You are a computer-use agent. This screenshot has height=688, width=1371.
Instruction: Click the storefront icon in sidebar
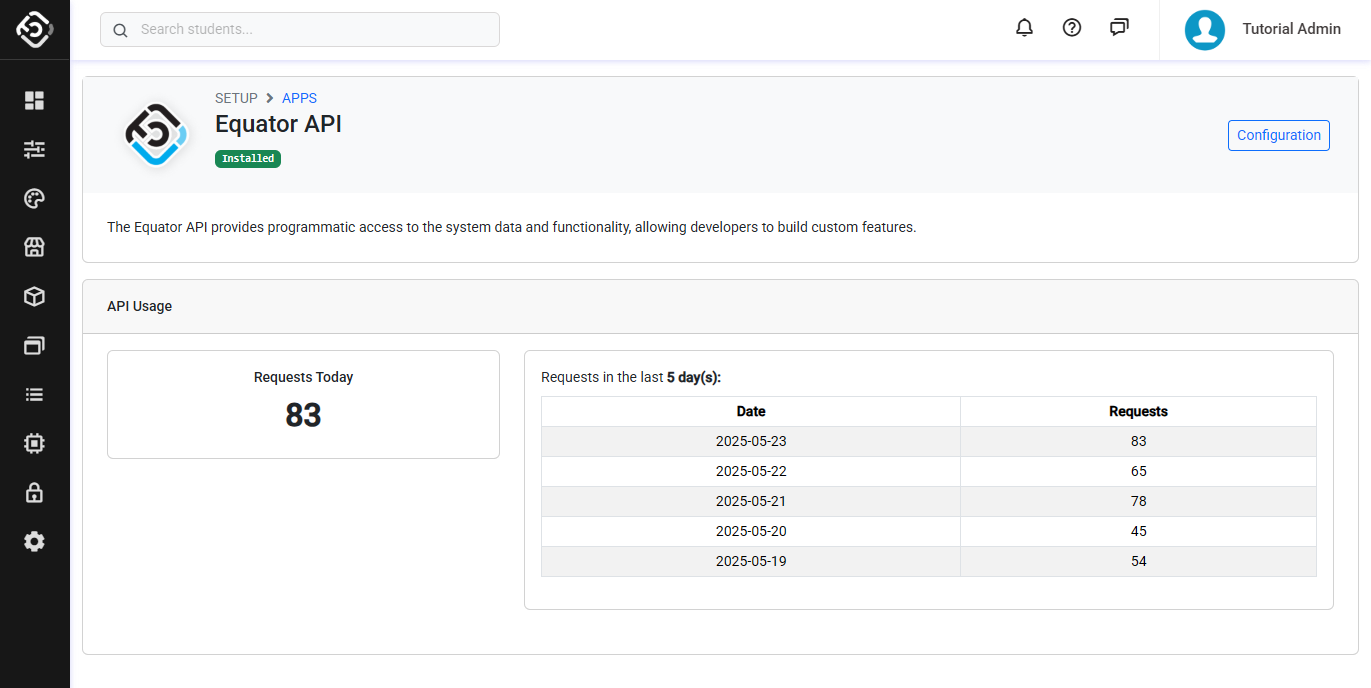click(x=35, y=247)
